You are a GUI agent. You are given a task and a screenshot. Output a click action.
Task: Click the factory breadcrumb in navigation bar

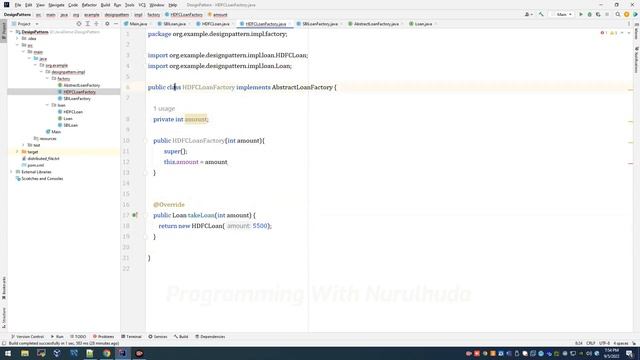coord(153,15)
